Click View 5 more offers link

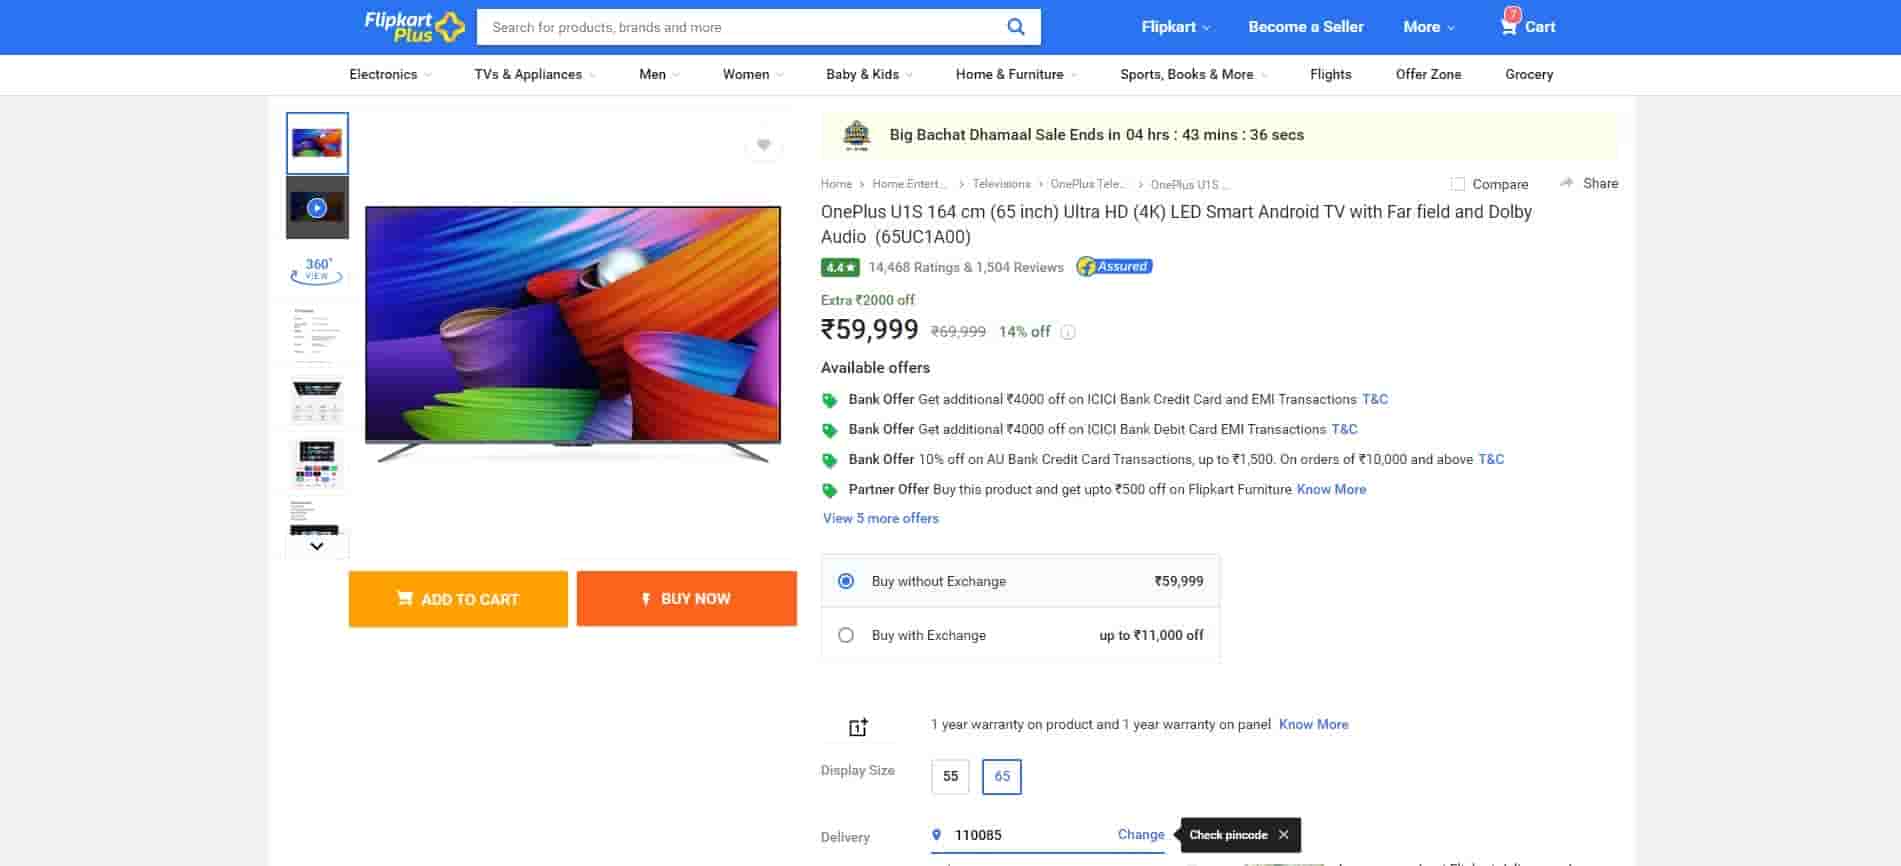click(x=881, y=518)
